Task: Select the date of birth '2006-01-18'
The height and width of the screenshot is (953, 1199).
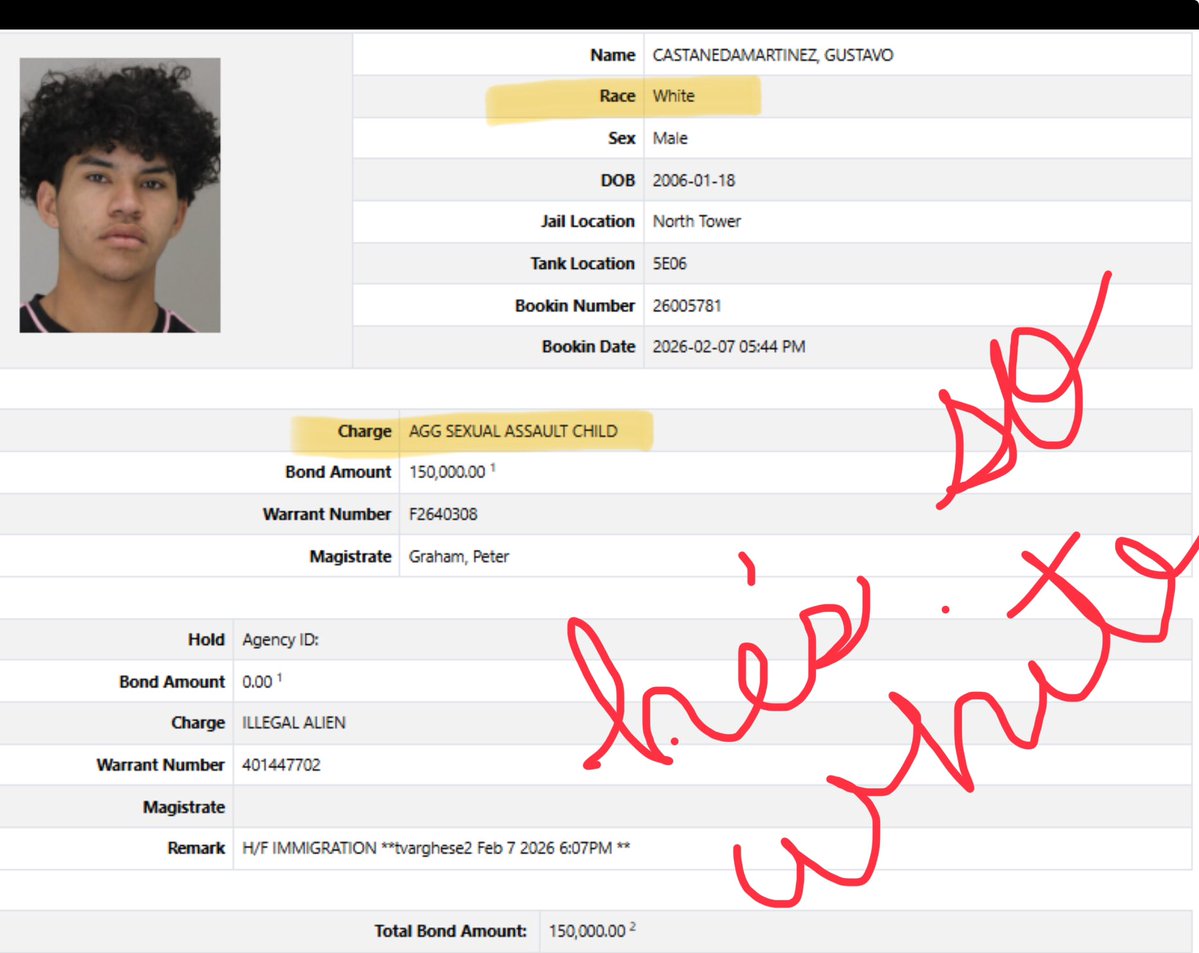Action: tap(694, 181)
